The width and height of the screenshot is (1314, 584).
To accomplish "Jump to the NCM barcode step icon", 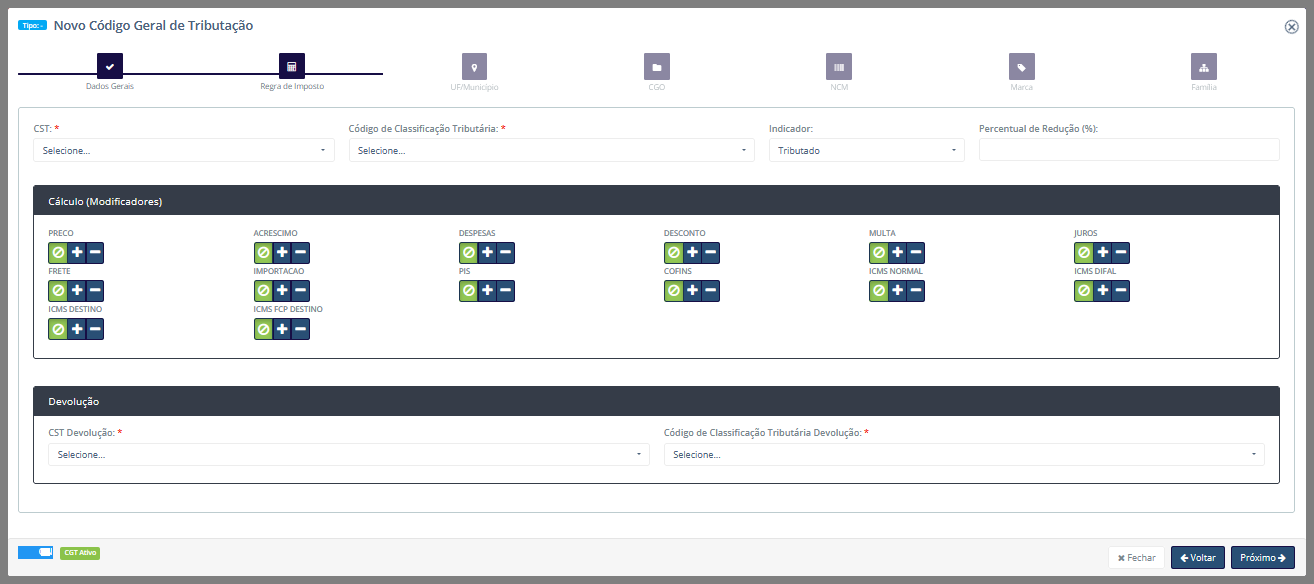I will (x=839, y=67).
